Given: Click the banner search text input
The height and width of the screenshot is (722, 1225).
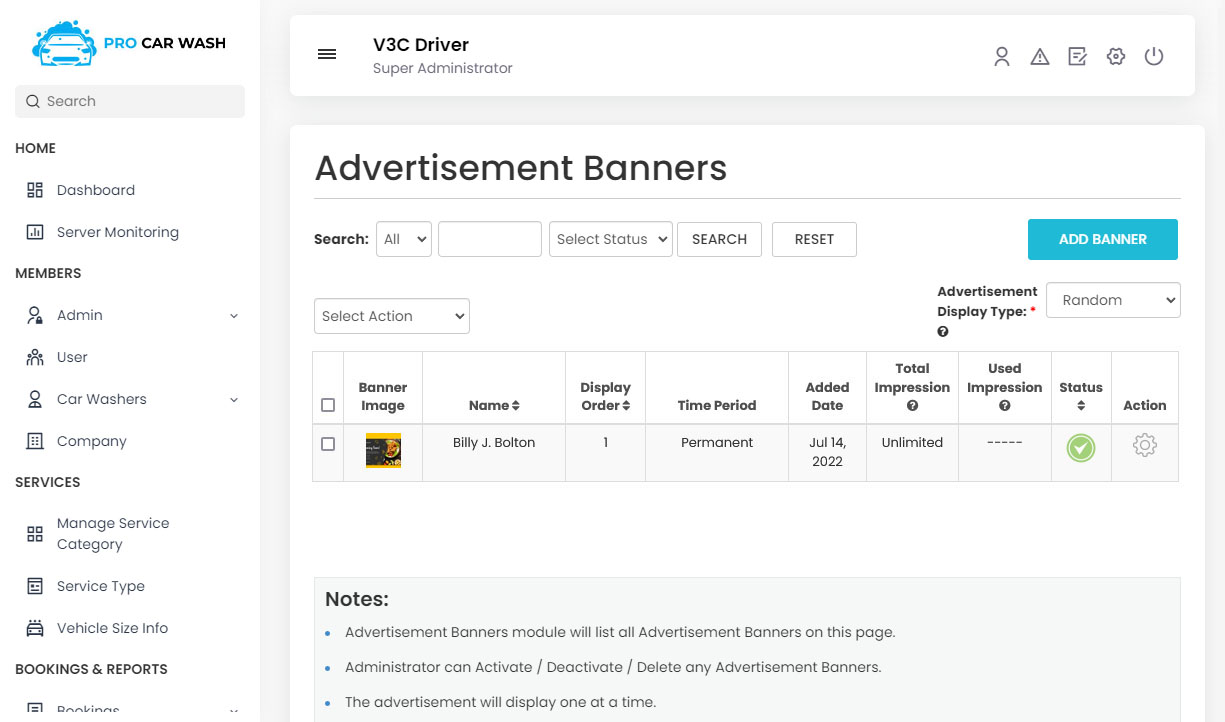Looking at the screenshot, I should (x=490, y=239).
